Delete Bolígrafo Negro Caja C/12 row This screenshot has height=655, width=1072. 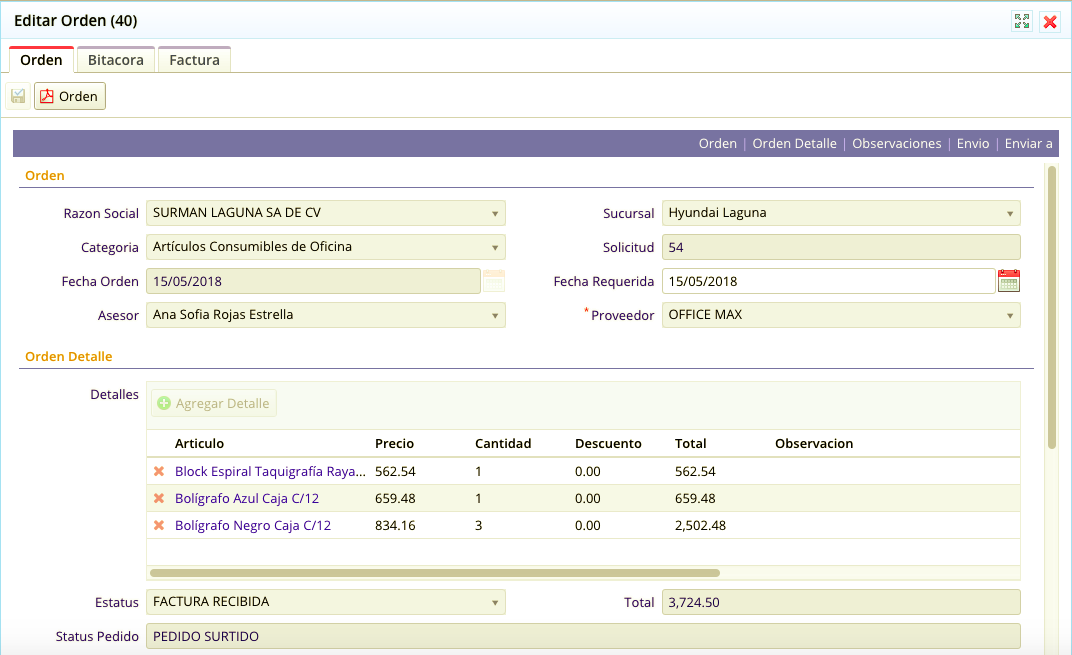pos(159,525)
